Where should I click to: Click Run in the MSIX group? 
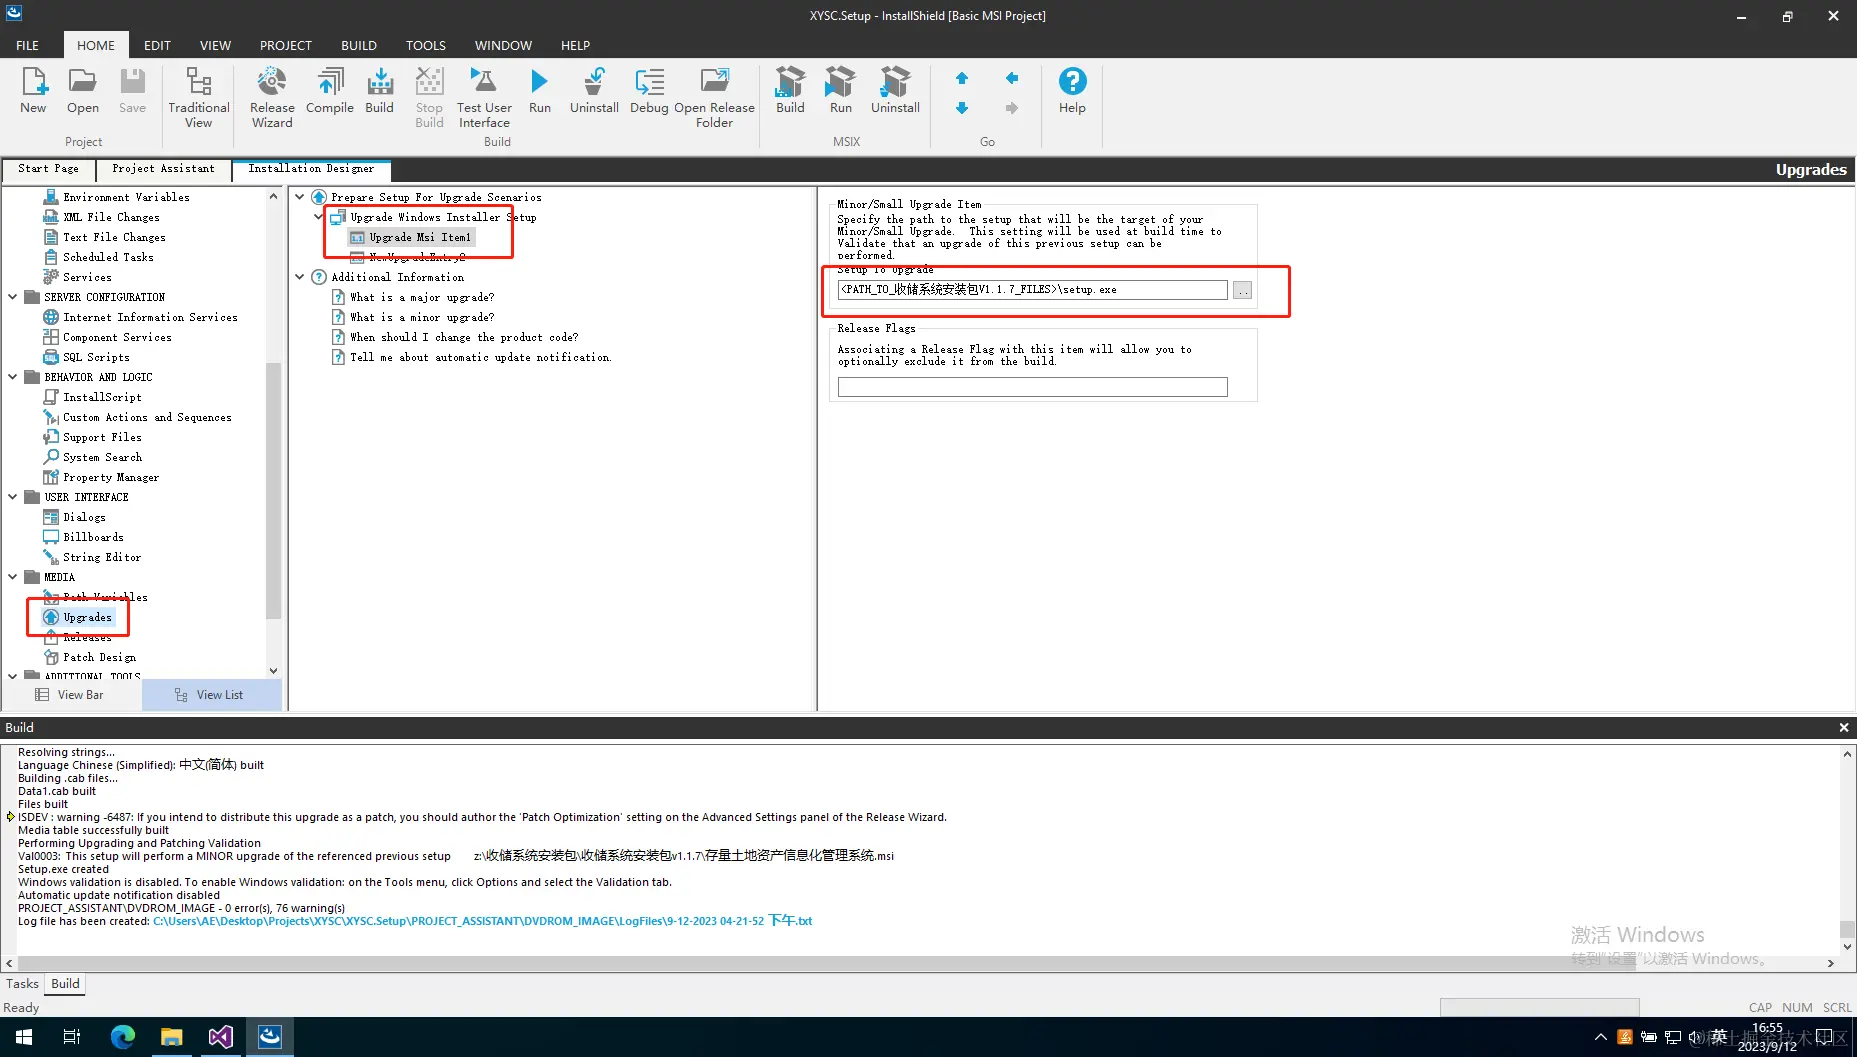click(841, 90)
